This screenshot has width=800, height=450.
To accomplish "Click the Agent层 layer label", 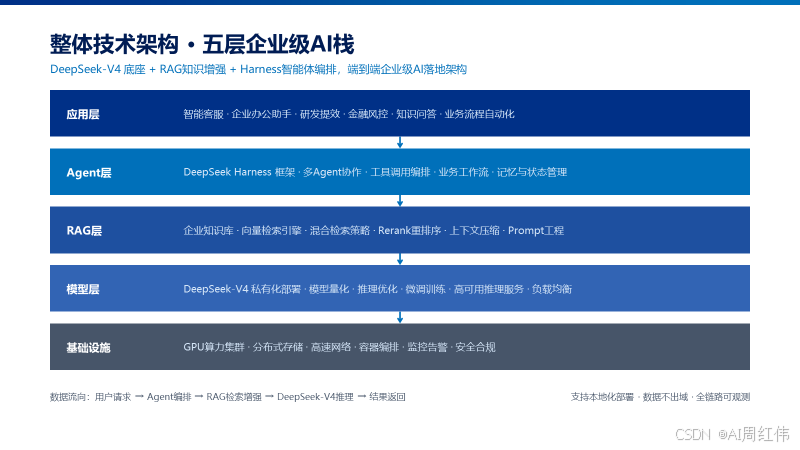I will [x=89, y=173].
